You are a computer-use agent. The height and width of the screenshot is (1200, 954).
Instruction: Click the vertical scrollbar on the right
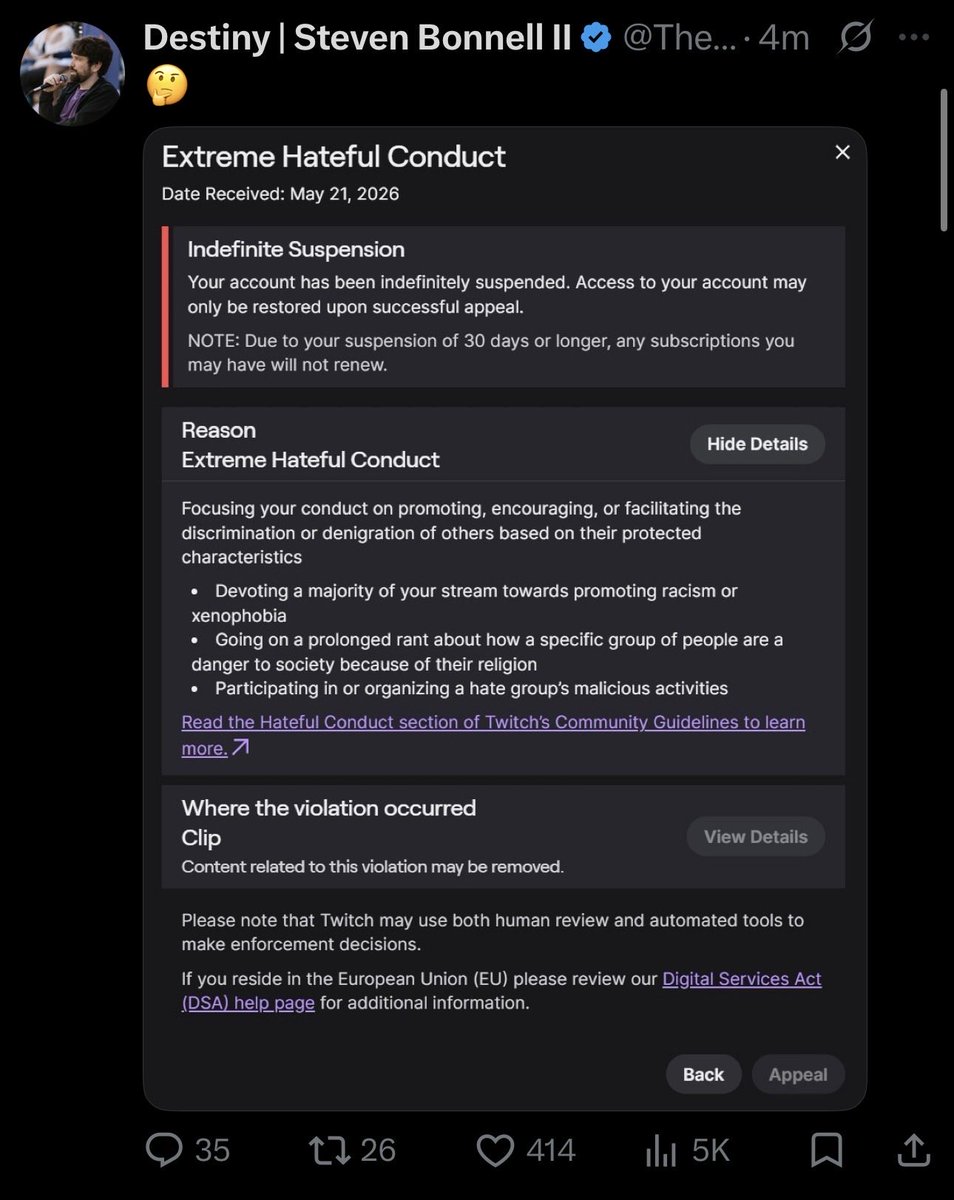(x=943, y=160)
